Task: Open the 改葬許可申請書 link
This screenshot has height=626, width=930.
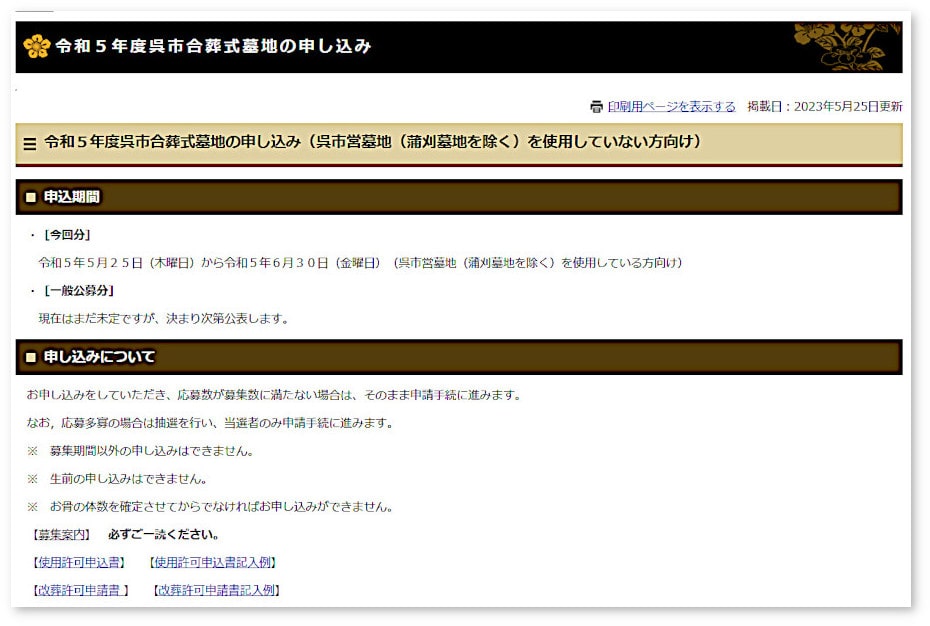Action: 81,590
